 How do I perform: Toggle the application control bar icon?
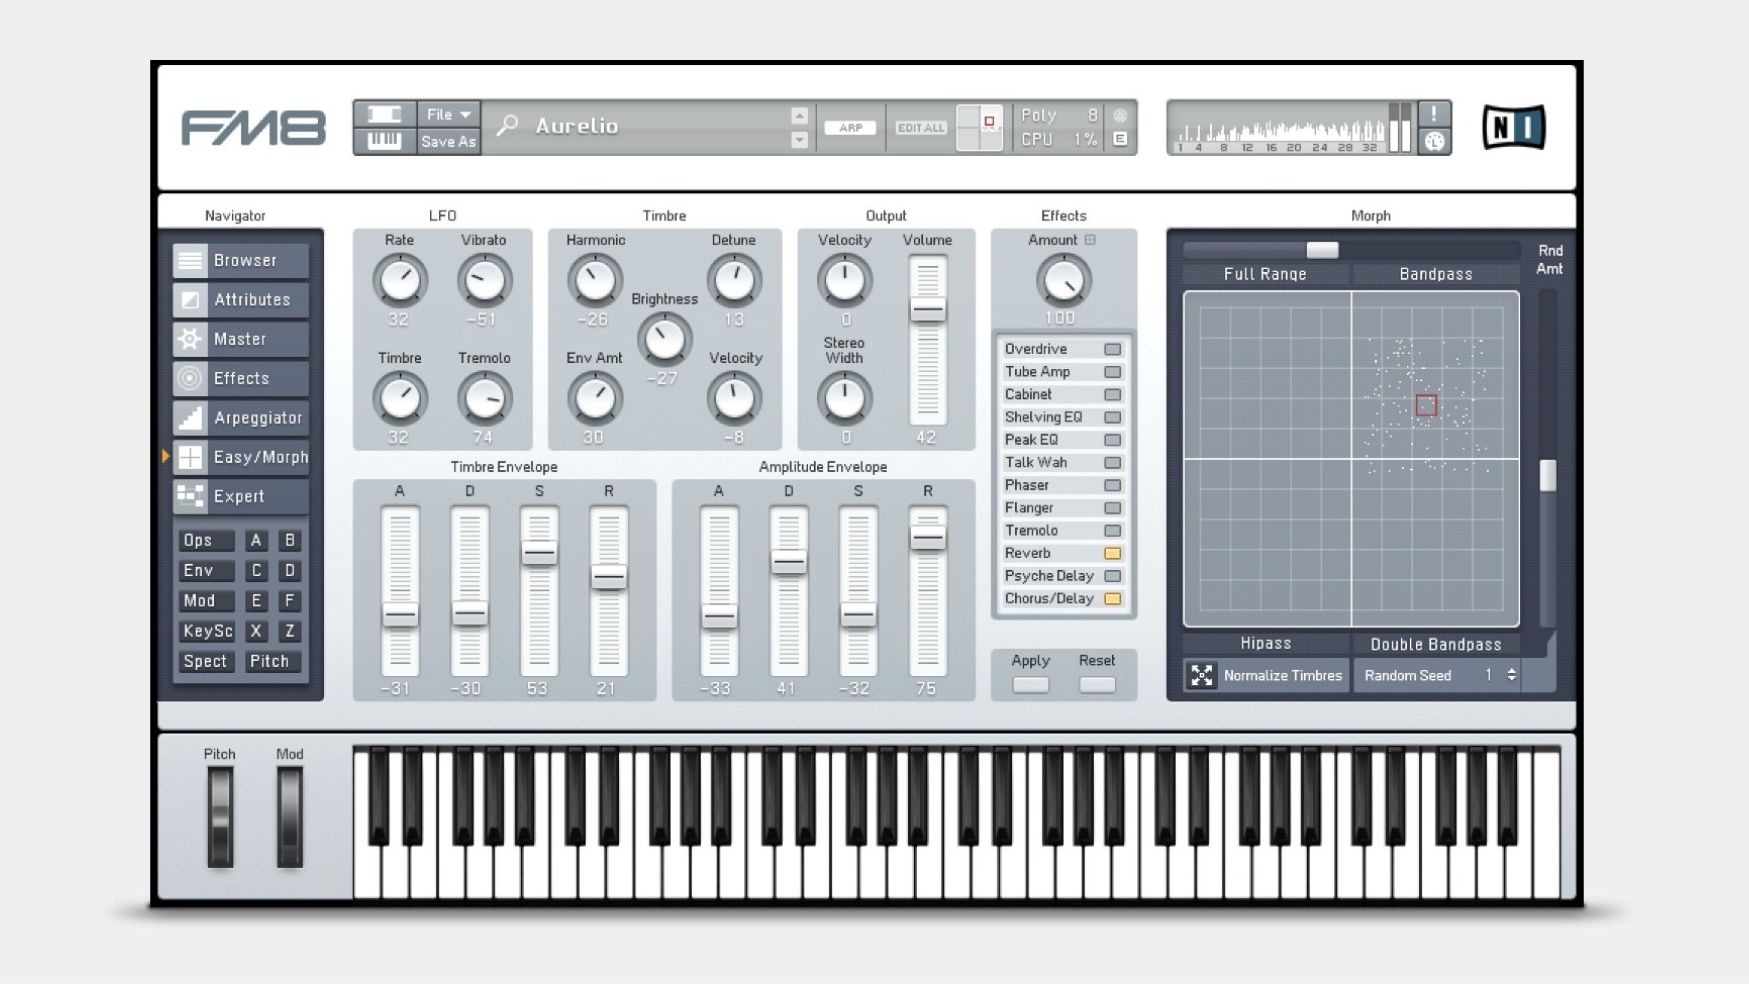384,114
